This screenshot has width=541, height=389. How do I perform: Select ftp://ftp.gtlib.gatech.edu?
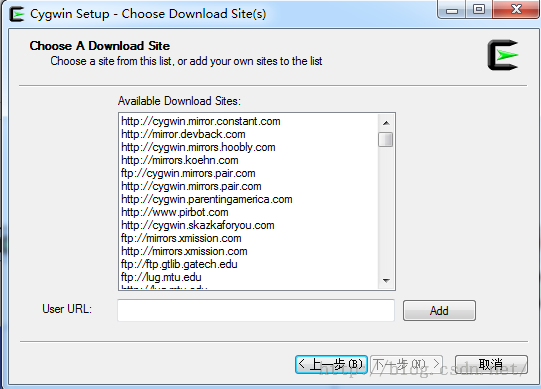click(x=179, y=264)
